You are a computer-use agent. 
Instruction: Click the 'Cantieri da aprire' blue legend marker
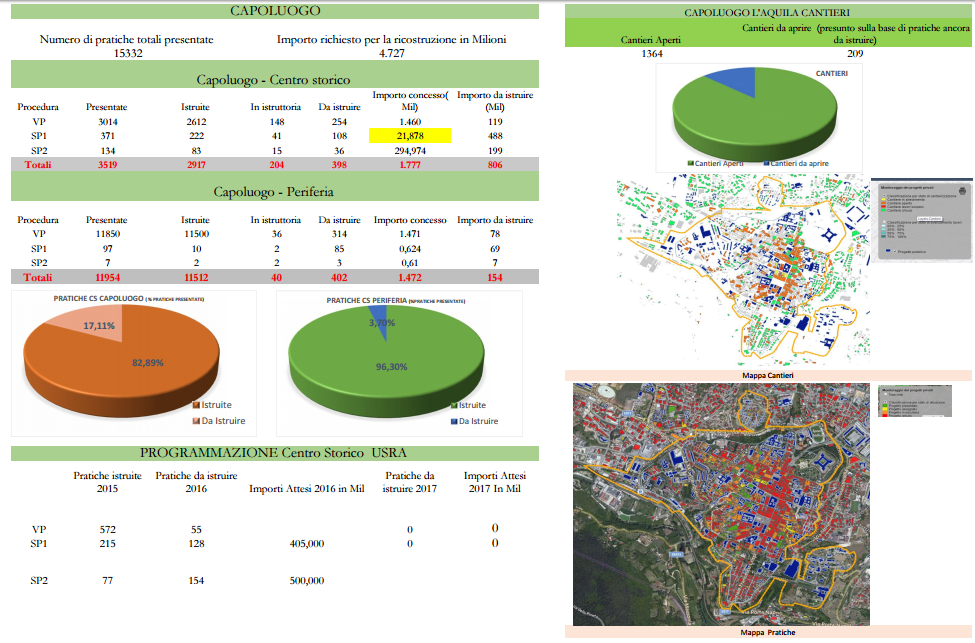point(766,162)
